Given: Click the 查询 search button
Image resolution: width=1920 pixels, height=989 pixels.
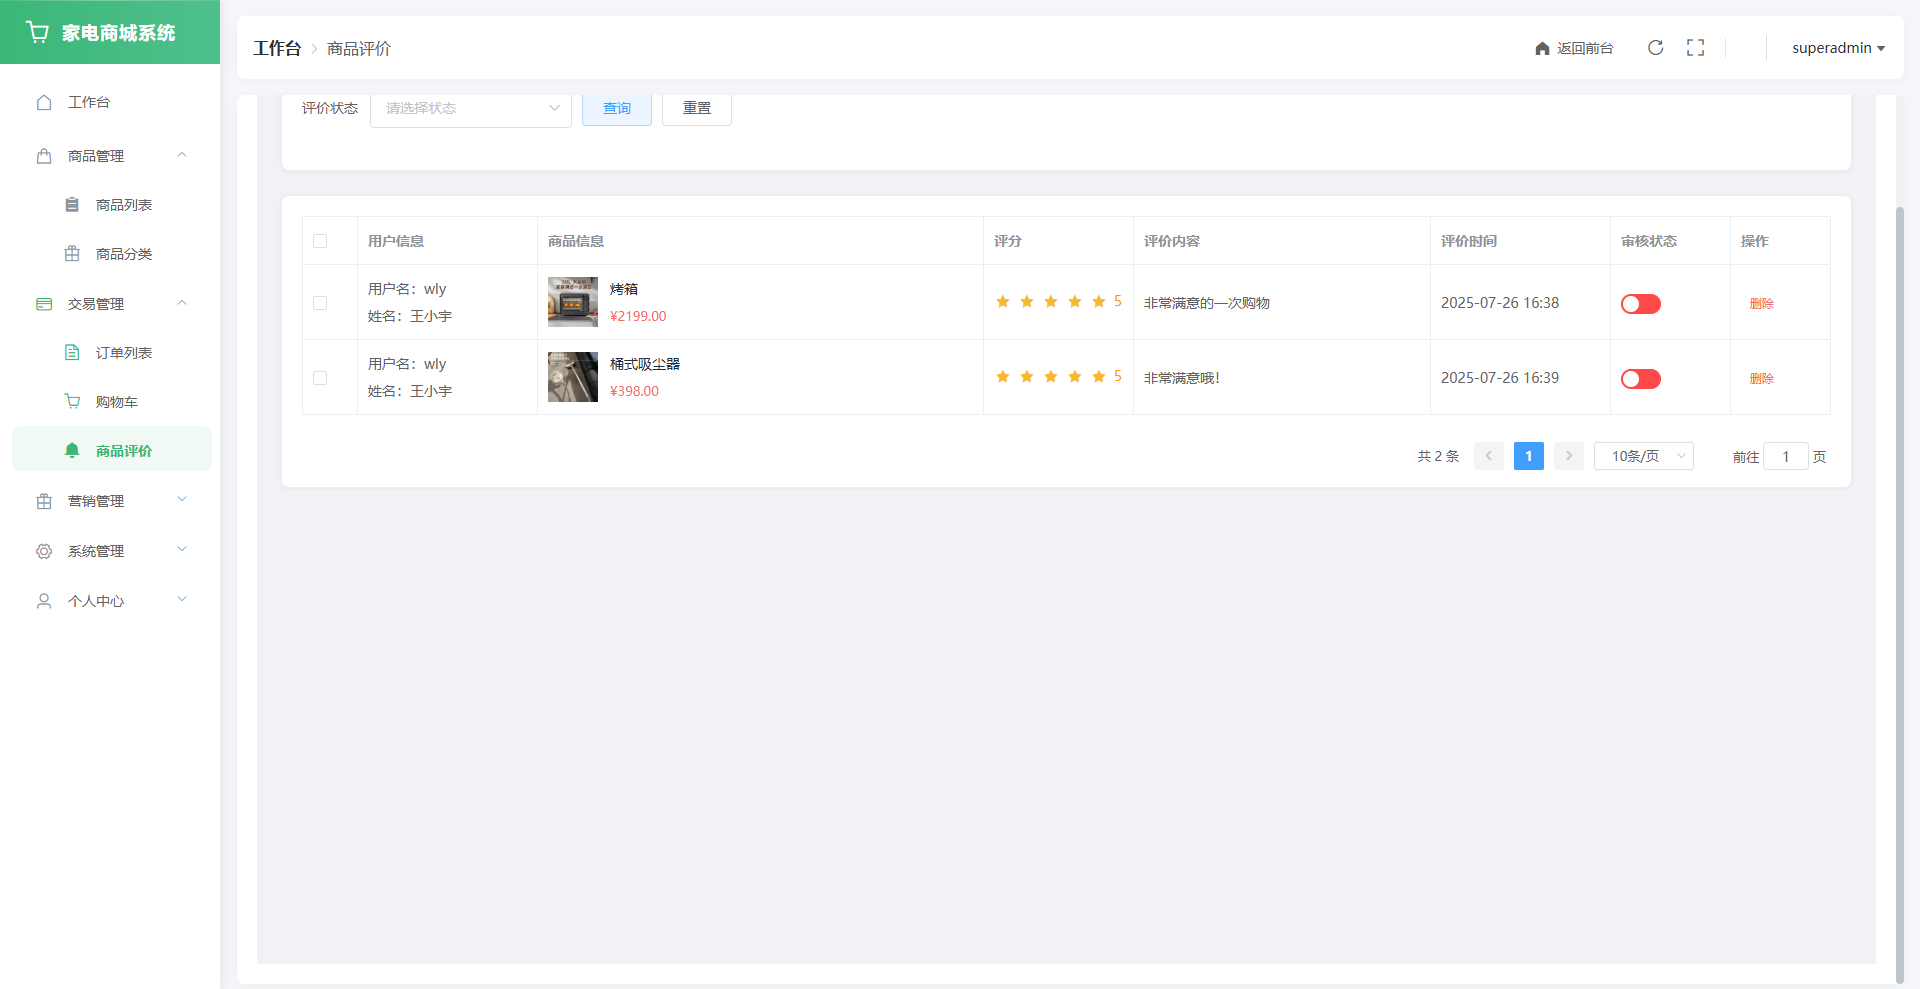Looking at the screenshot, I should click(616, 109).
